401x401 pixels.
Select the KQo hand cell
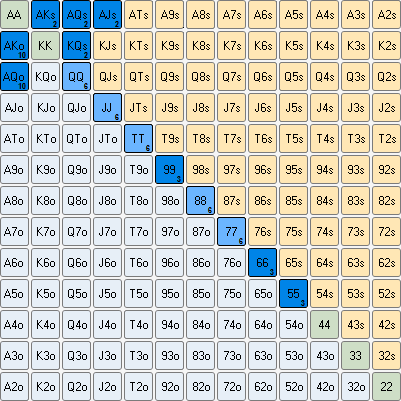45,77
